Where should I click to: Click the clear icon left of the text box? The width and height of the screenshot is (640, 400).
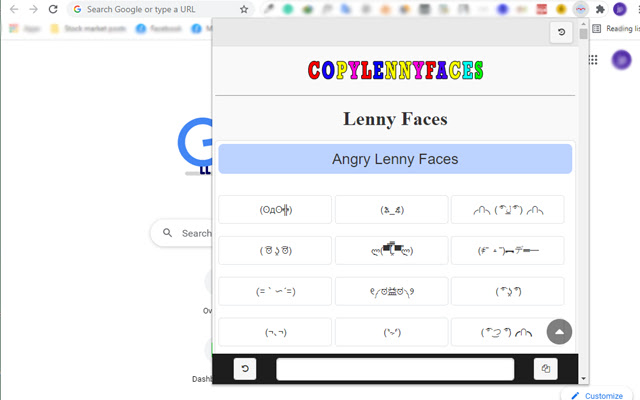point(245,369)
